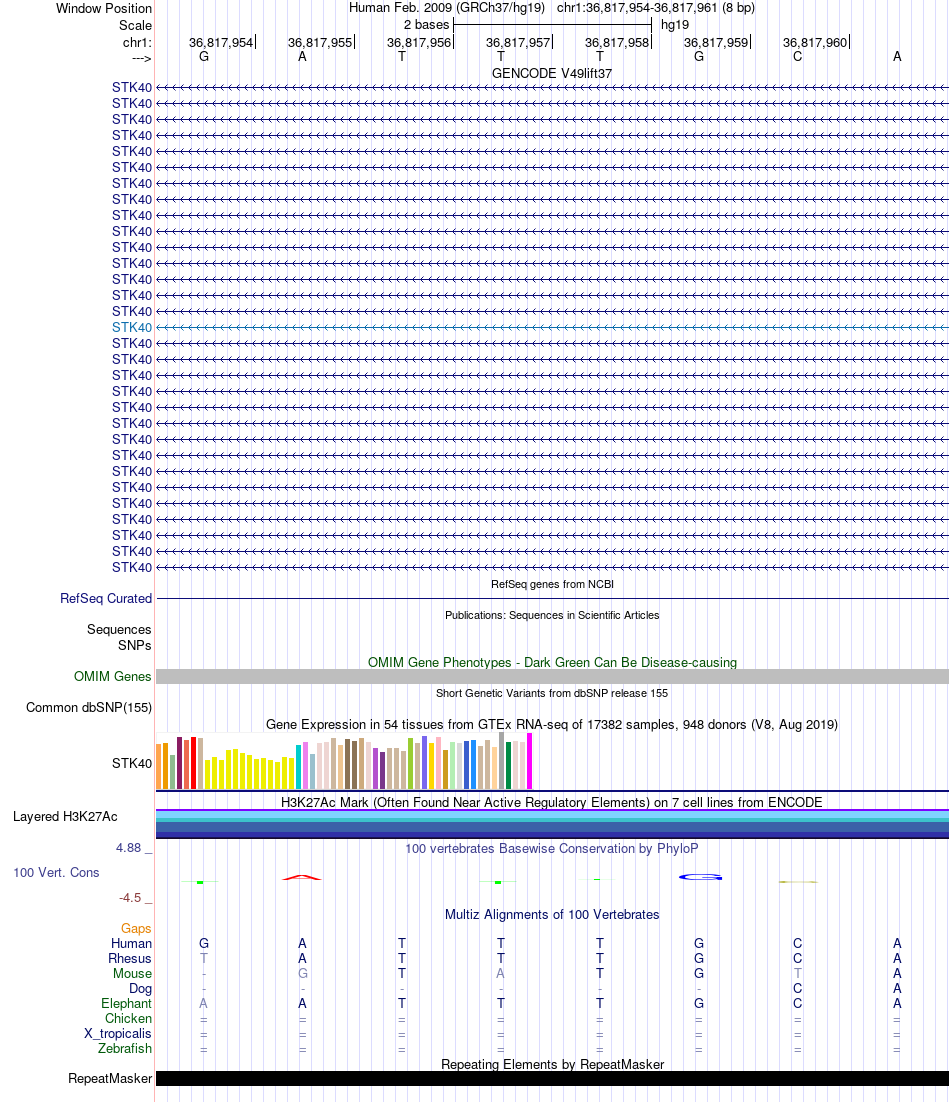This screenshot has width=950, height=1102.
Task: Click the red A PhyloP conservation logo
Action: tap(301, 877)
